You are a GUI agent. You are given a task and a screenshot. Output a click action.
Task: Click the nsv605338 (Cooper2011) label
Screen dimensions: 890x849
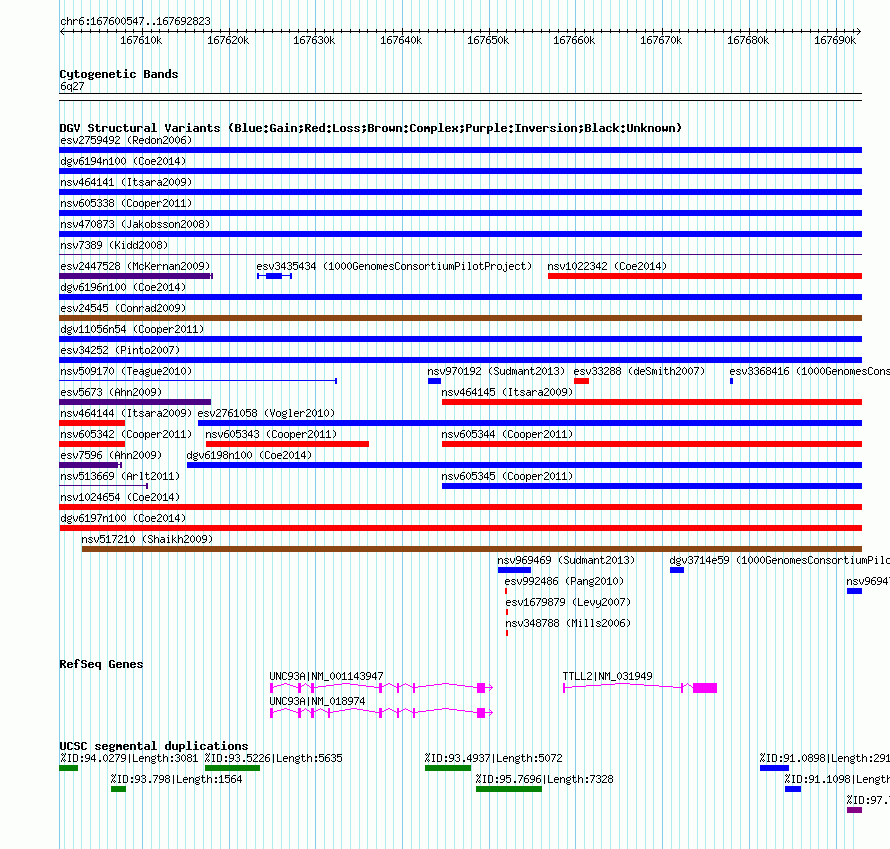(x=126, y=203)
